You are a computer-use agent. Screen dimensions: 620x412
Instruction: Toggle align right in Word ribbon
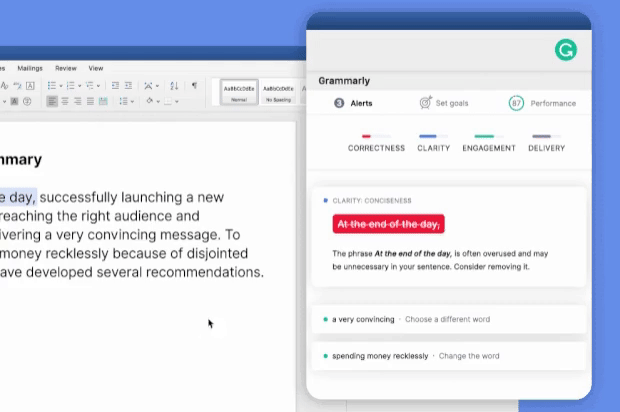(78, 101)
